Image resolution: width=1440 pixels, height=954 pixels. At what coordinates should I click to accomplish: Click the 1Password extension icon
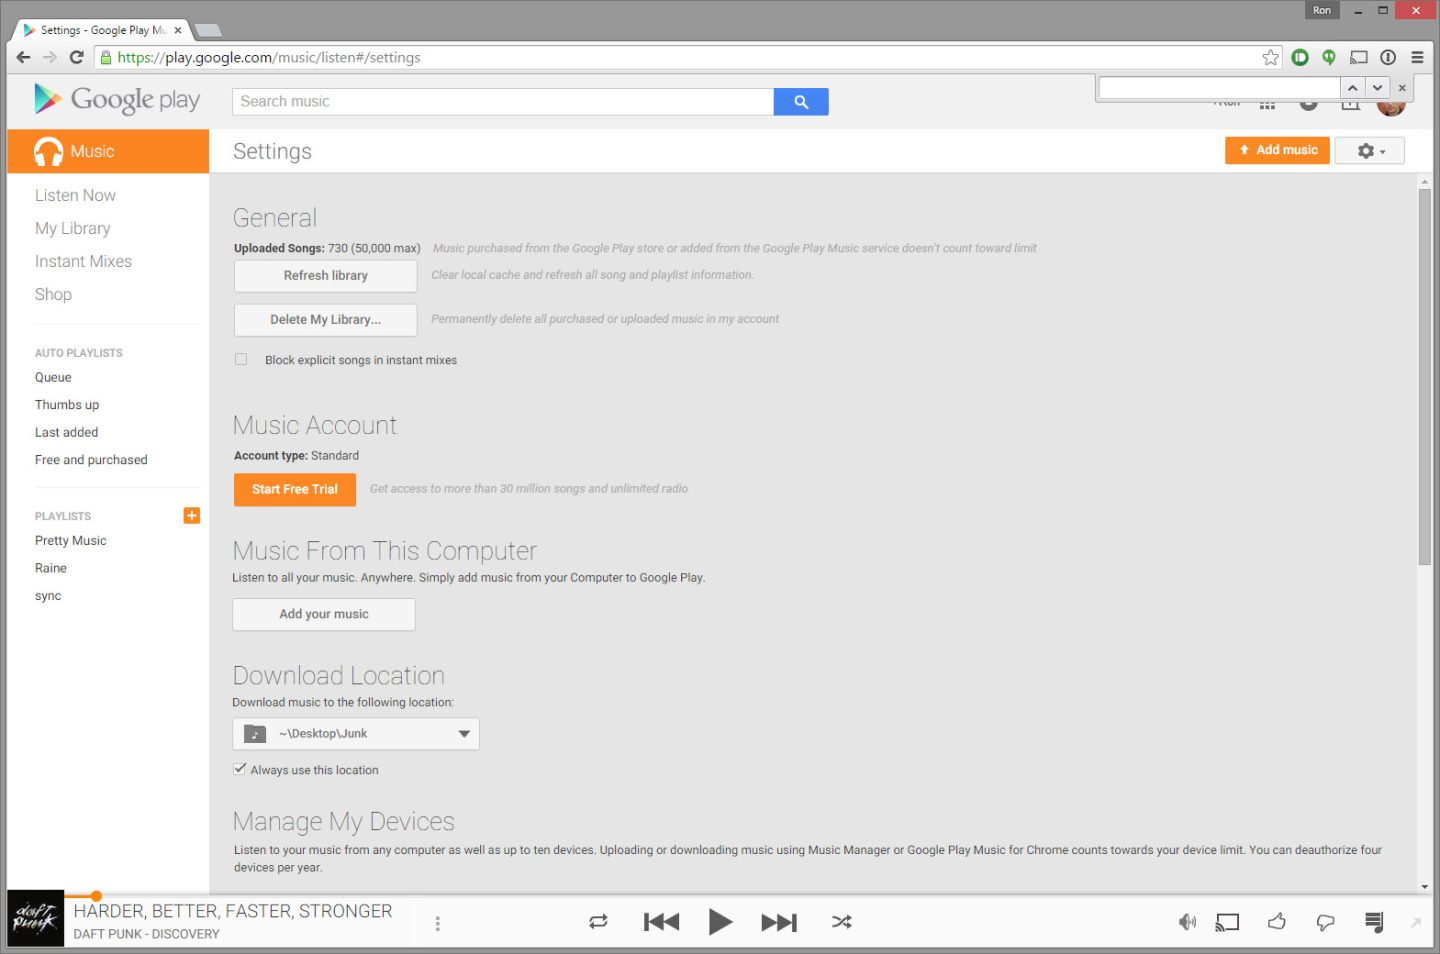tap(1388, 57)
